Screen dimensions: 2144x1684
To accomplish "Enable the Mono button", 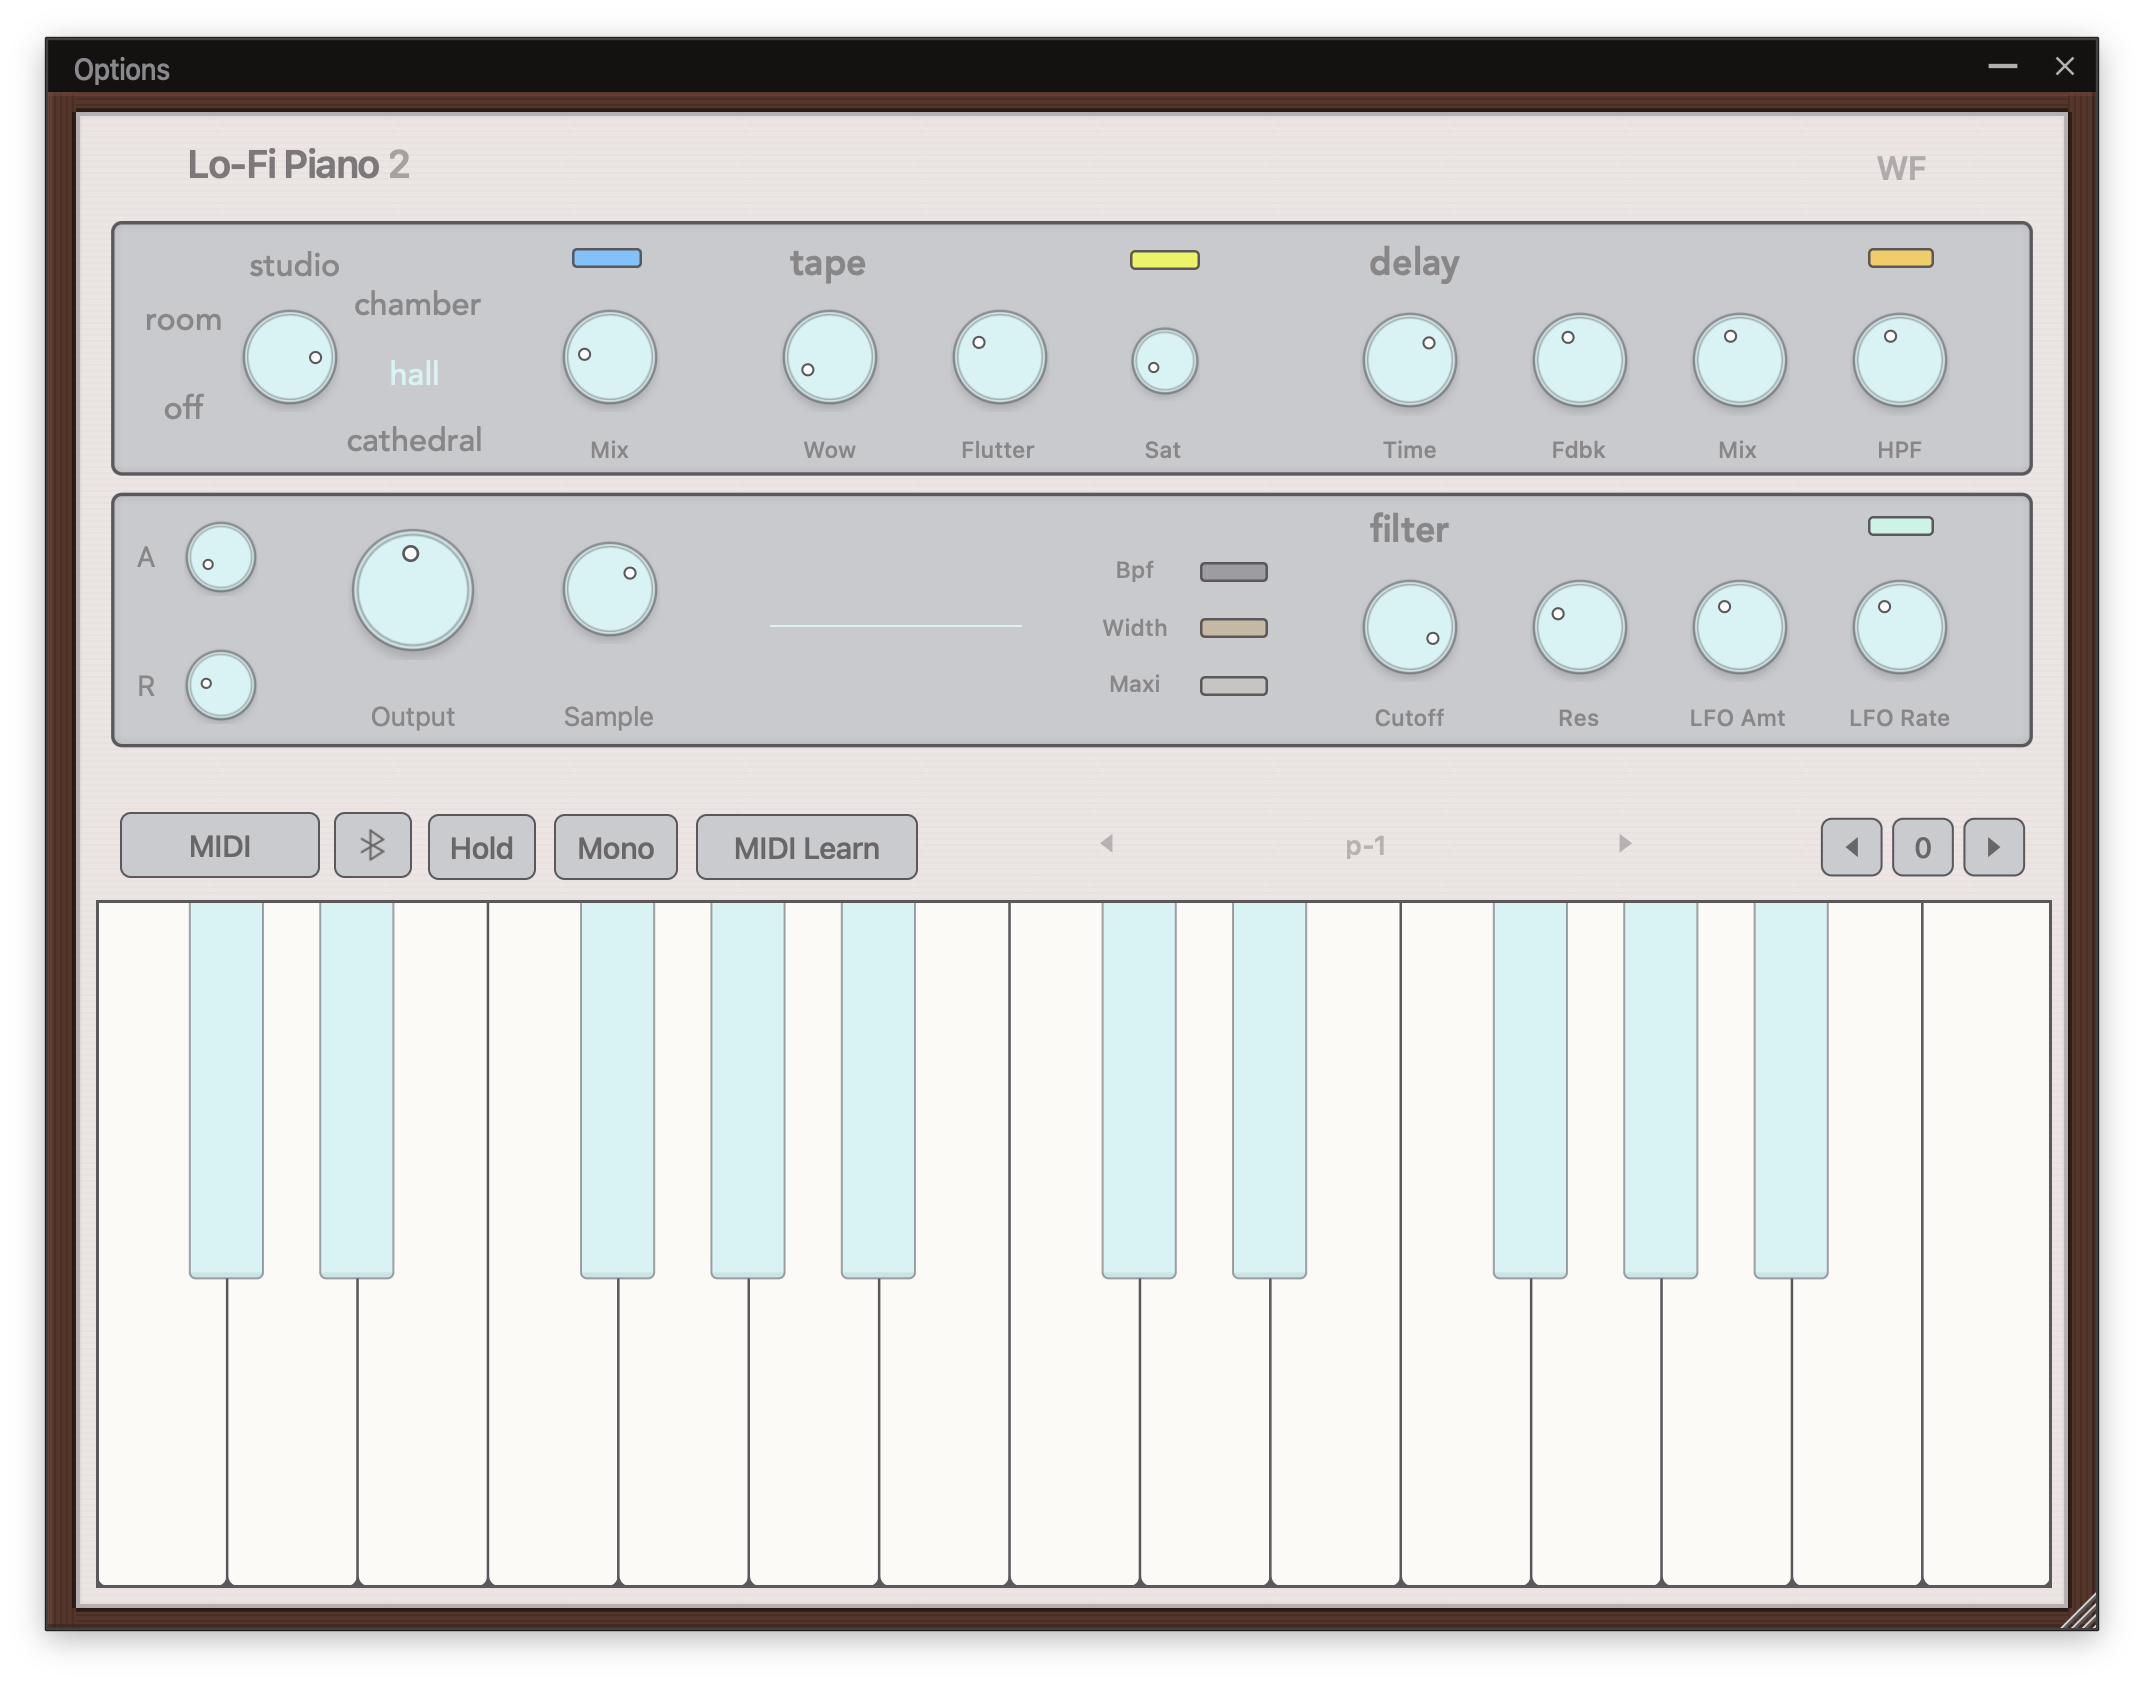I will pos(615,848).
